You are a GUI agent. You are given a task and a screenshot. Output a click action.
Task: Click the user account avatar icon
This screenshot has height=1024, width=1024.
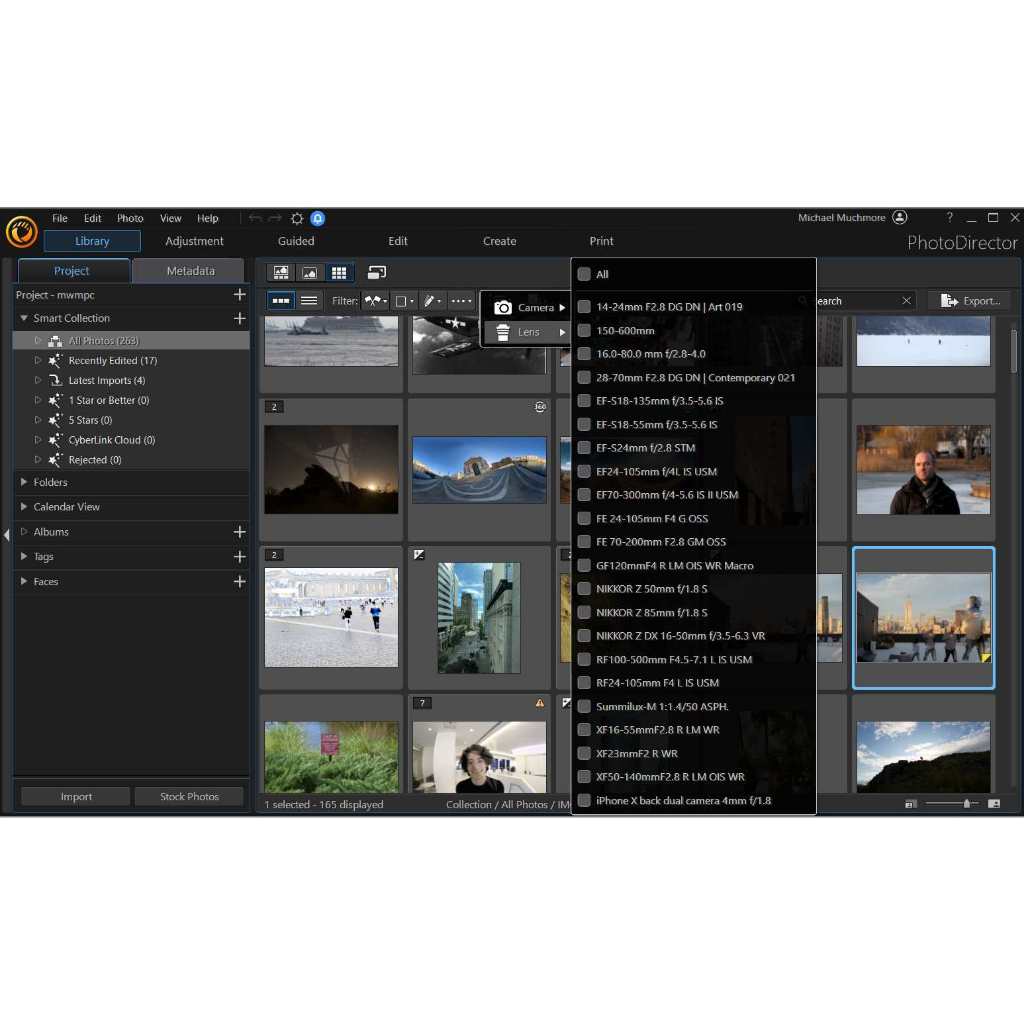click(x=900, y=218)
